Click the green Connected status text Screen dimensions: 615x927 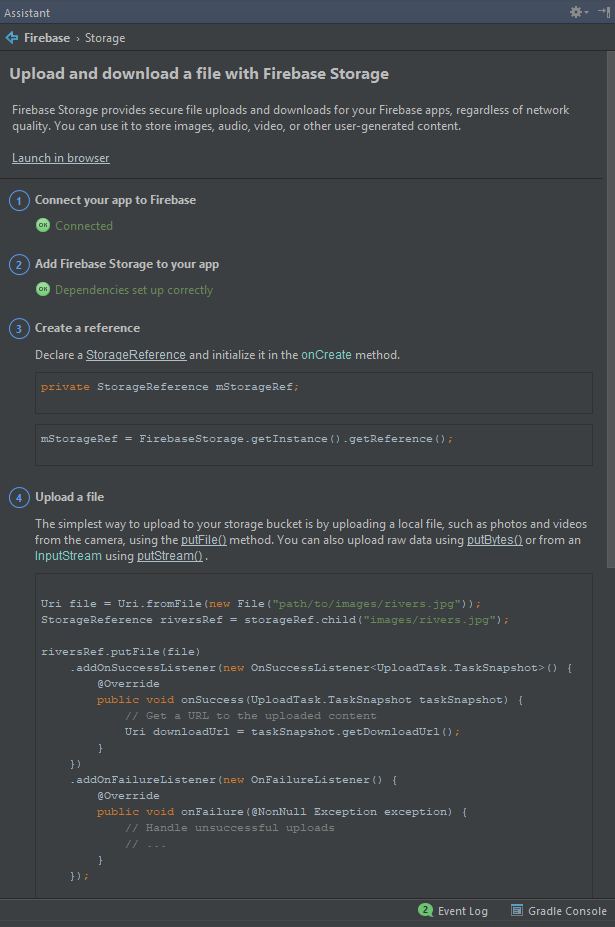[x=84, y=226]
